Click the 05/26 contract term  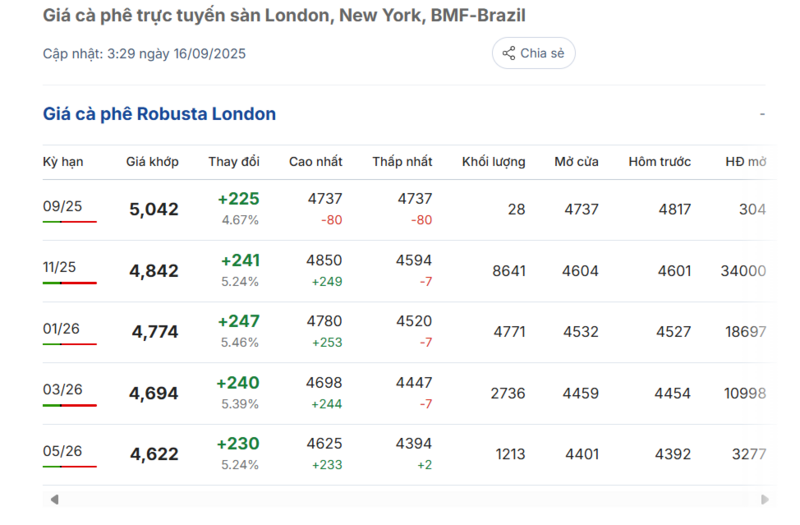(x=62, y=450)
